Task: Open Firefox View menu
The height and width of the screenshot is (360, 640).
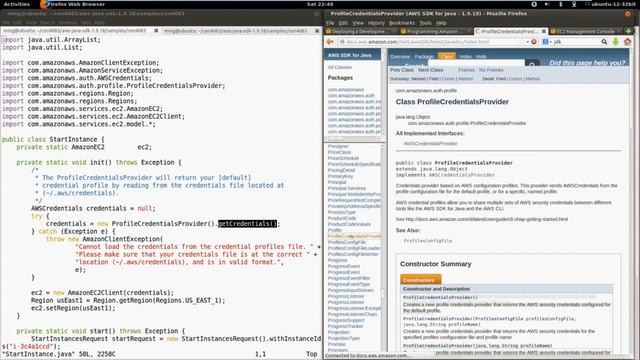Action: point(358,23)
